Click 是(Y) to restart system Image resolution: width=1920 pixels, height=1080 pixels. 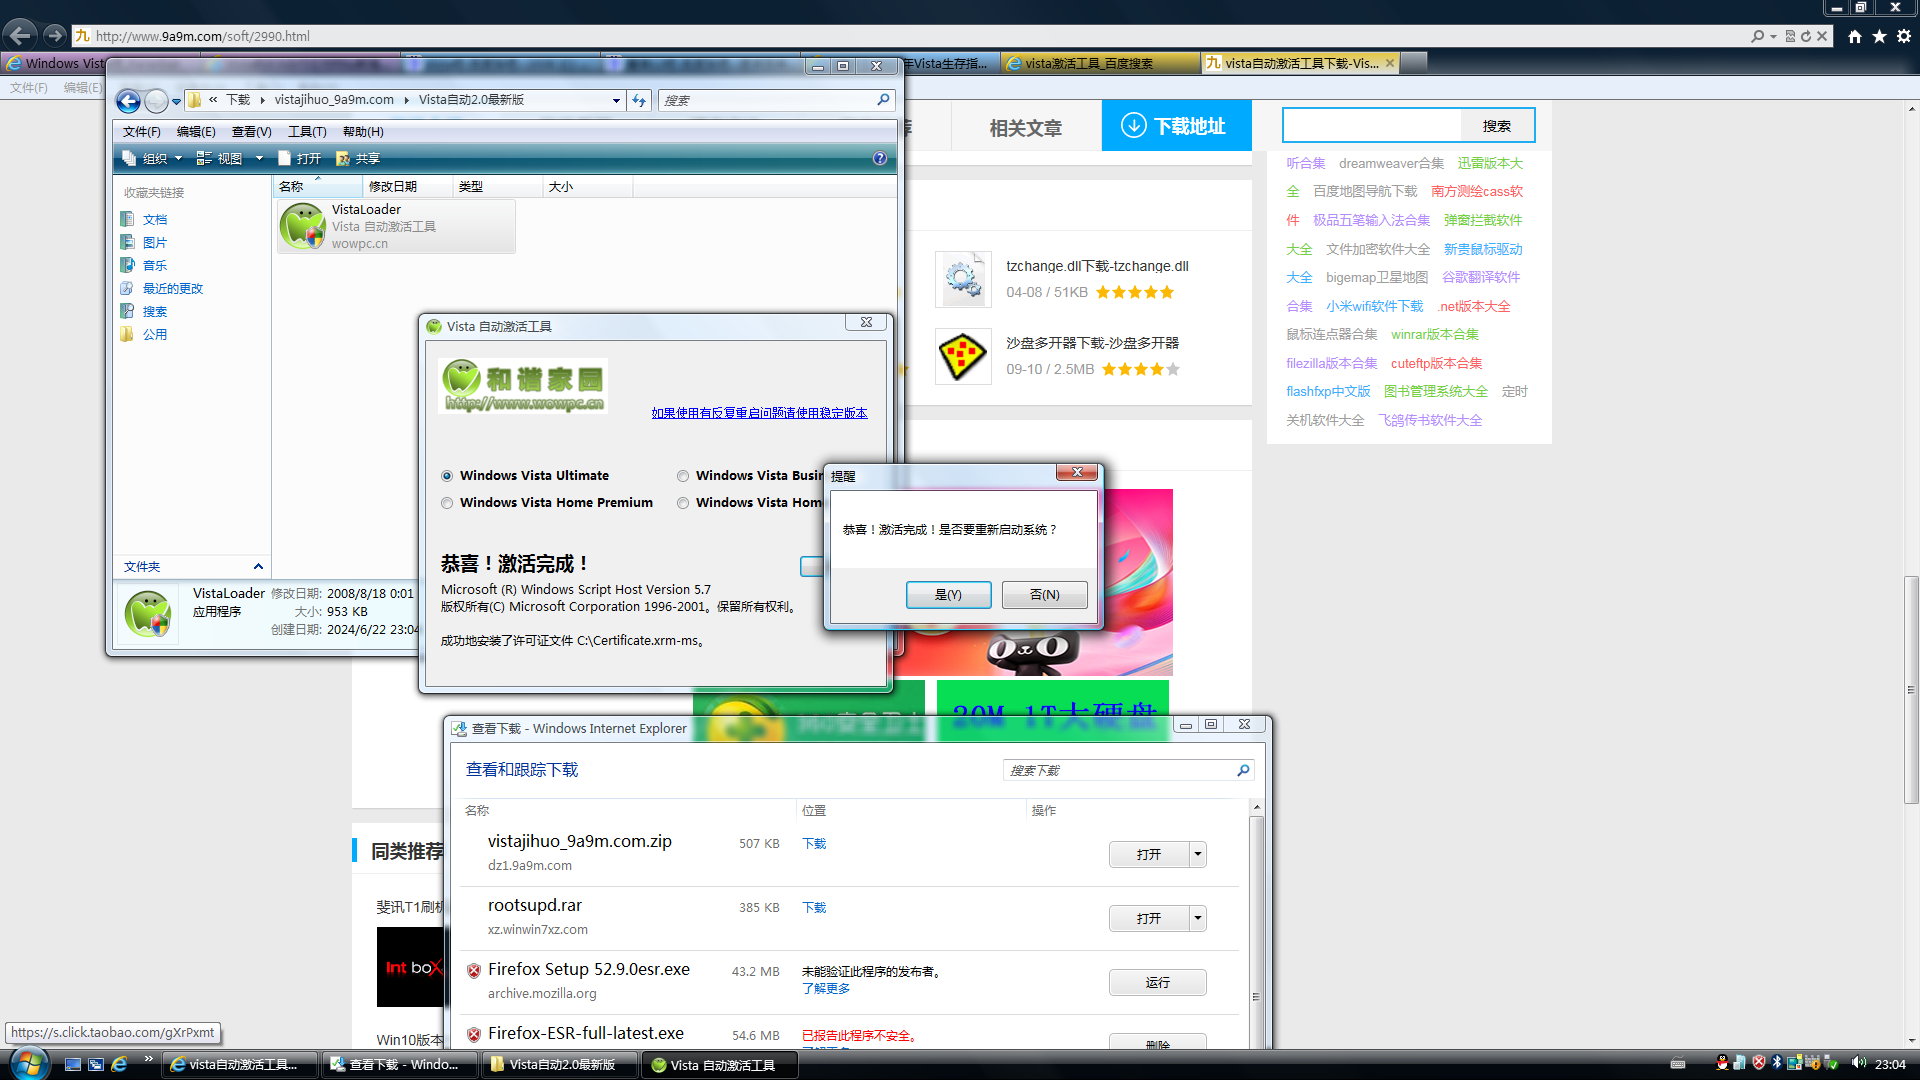948,595
